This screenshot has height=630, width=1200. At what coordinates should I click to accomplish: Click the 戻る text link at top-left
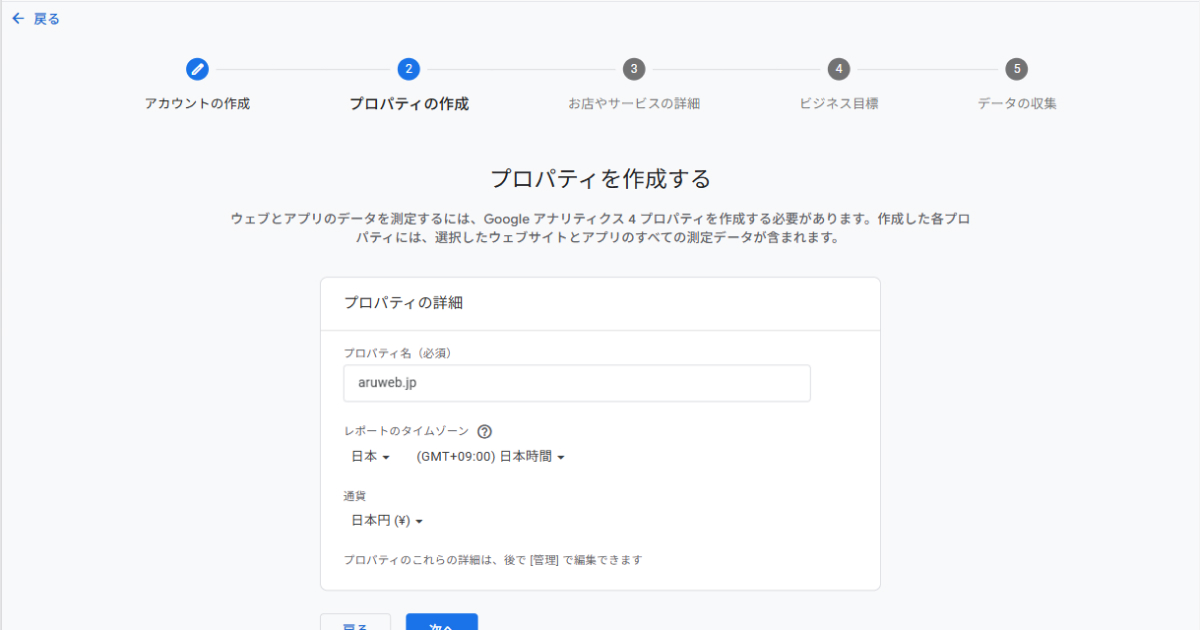pos(46,19)
